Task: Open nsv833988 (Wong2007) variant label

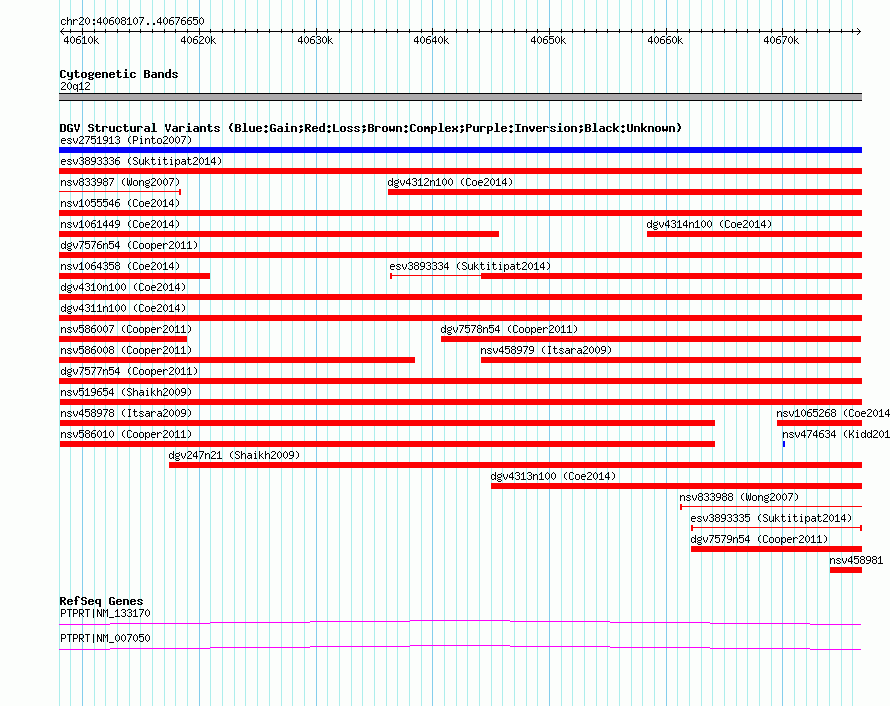Action: click(739, 497)
